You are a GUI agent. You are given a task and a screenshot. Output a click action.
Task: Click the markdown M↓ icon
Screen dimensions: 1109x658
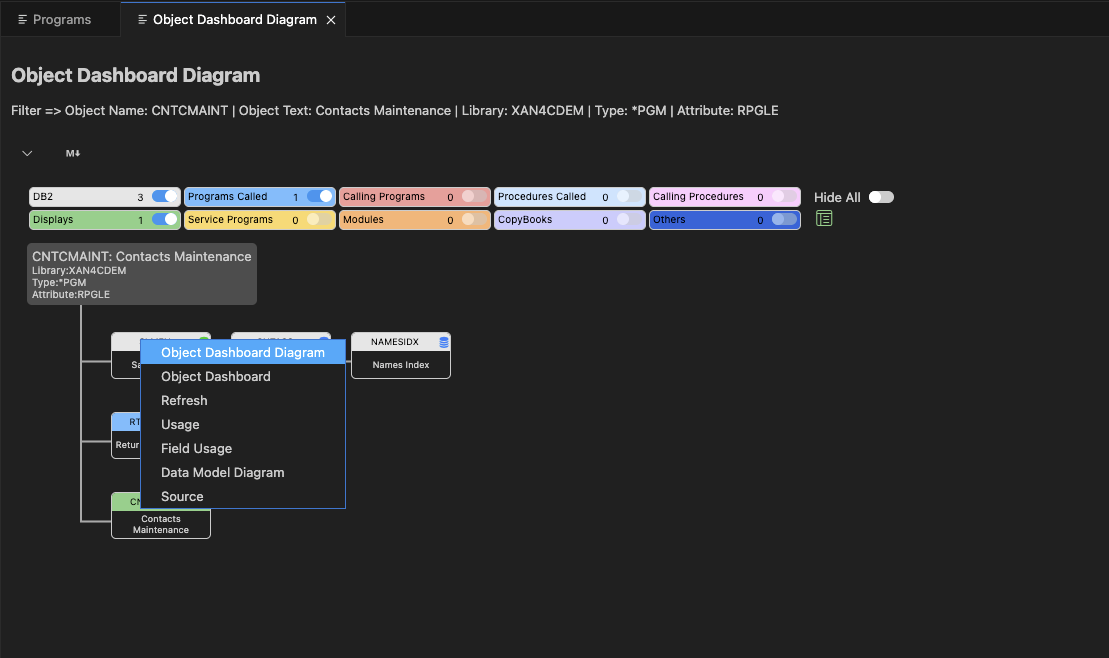pyautogui.click(x=73, y=153)
